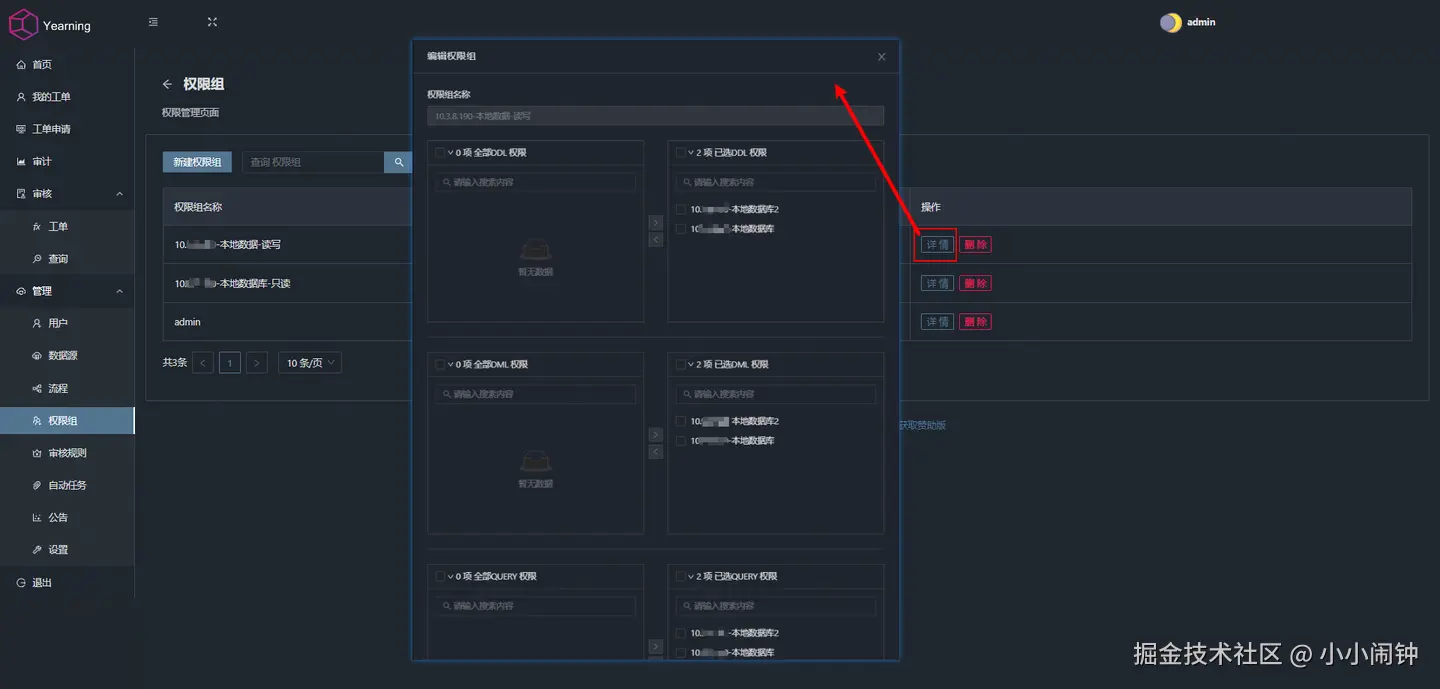Focus the search field in 全部DML 权限
1440x689 pixels.
[x=535, y=394]
